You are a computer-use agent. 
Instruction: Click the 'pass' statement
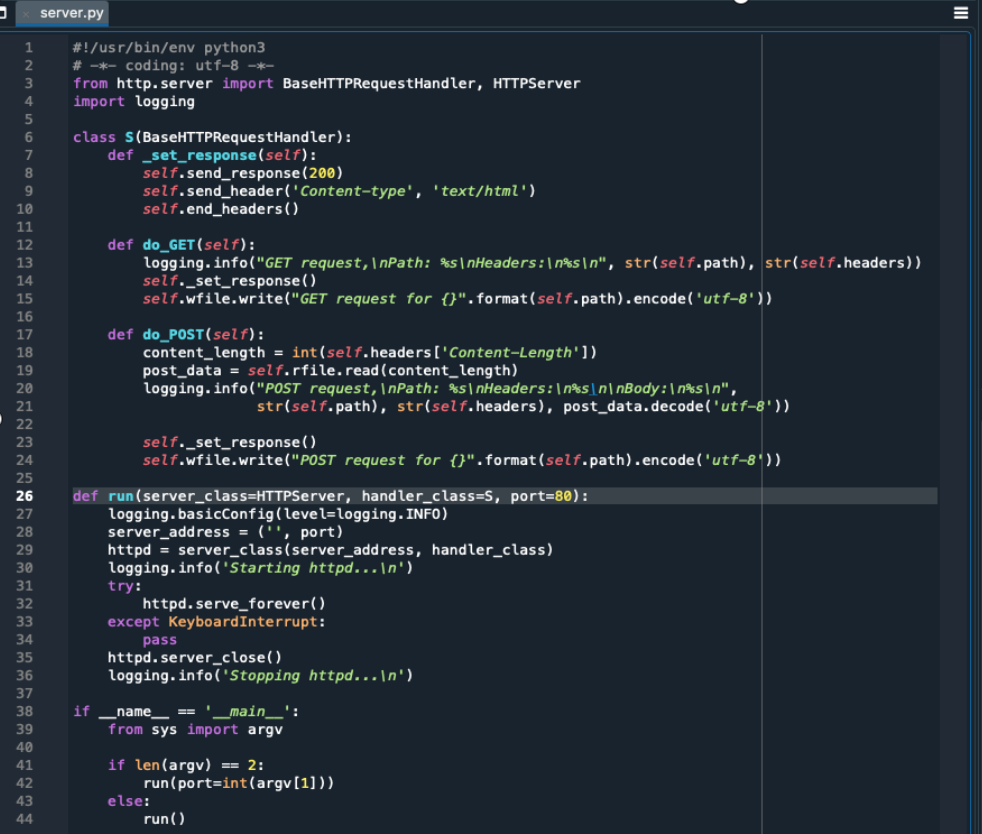pyautogui.click(x=160, y=640)
